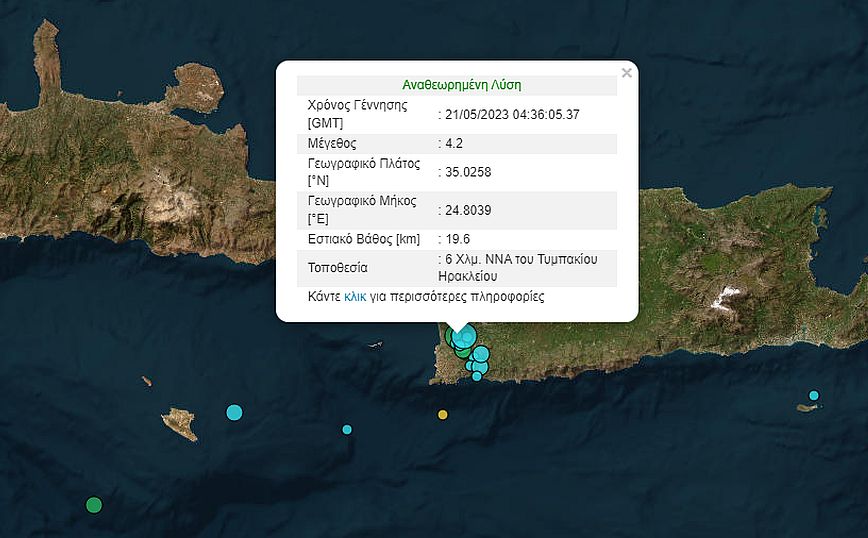Select the small cyan marker between Gavdos and yellow marker
This screenshot has height=538, width=868.
(x=347, y=429)
